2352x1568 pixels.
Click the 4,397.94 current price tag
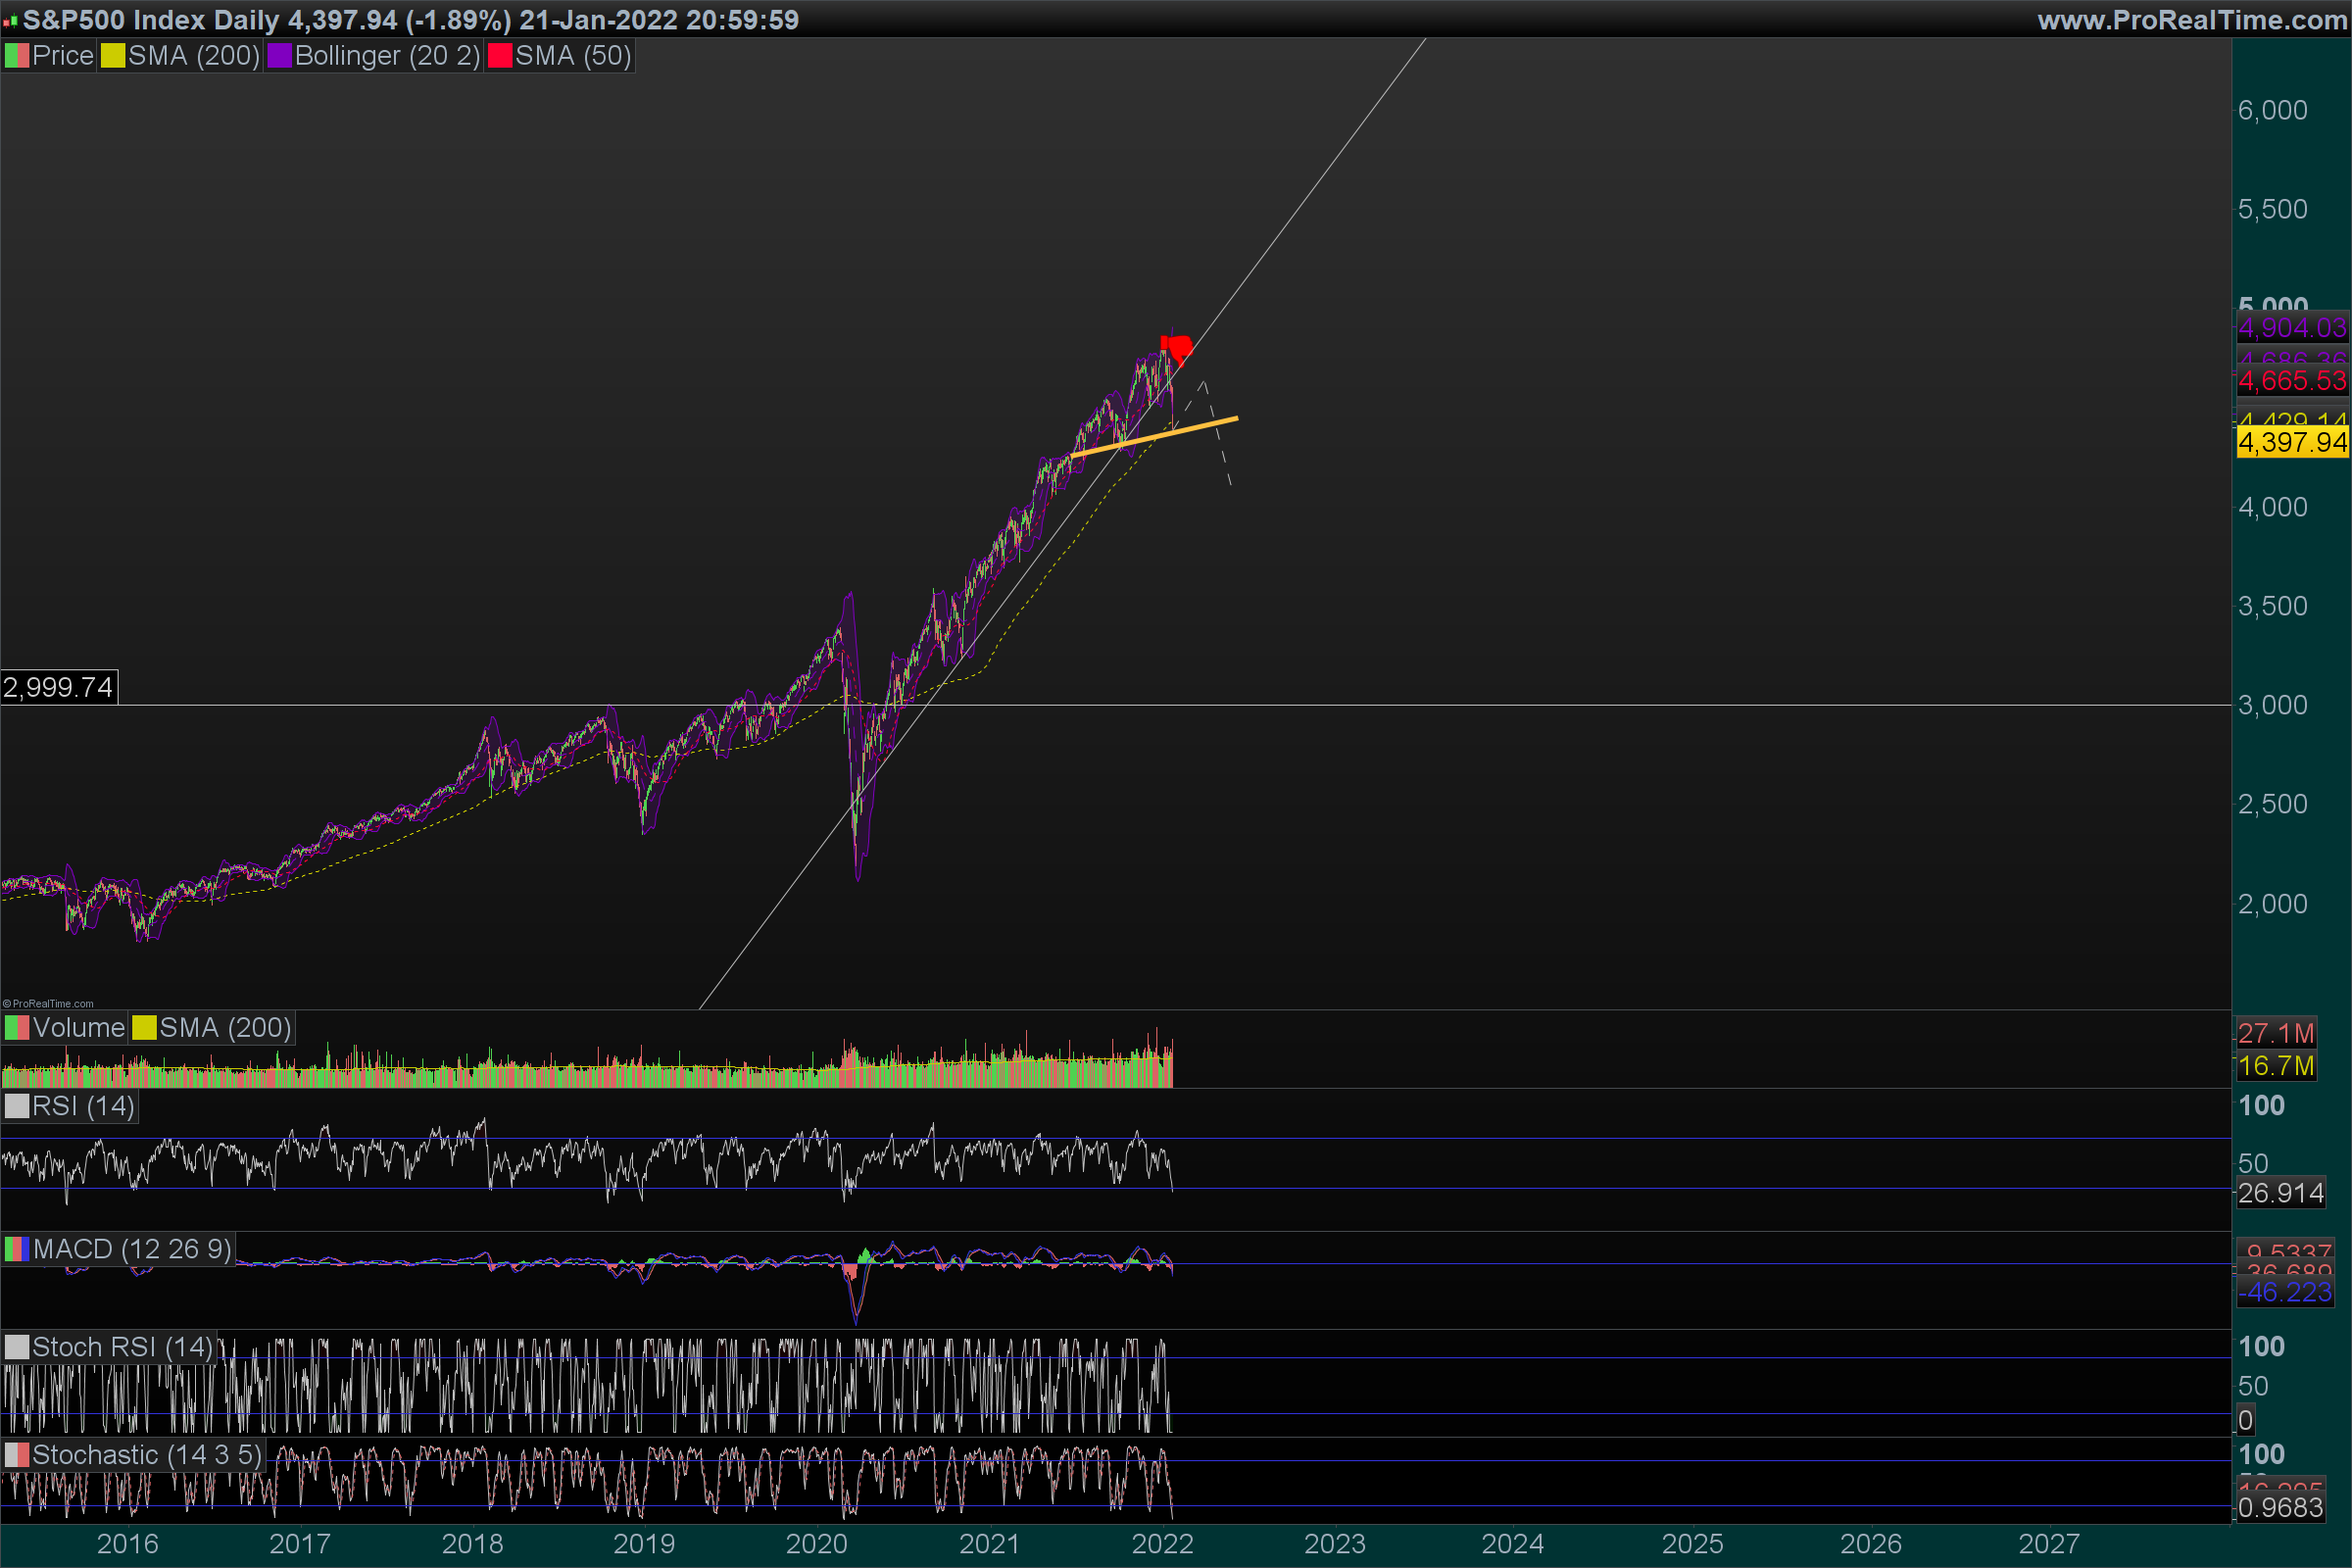pyautogui.click(x=2291, y=442)
